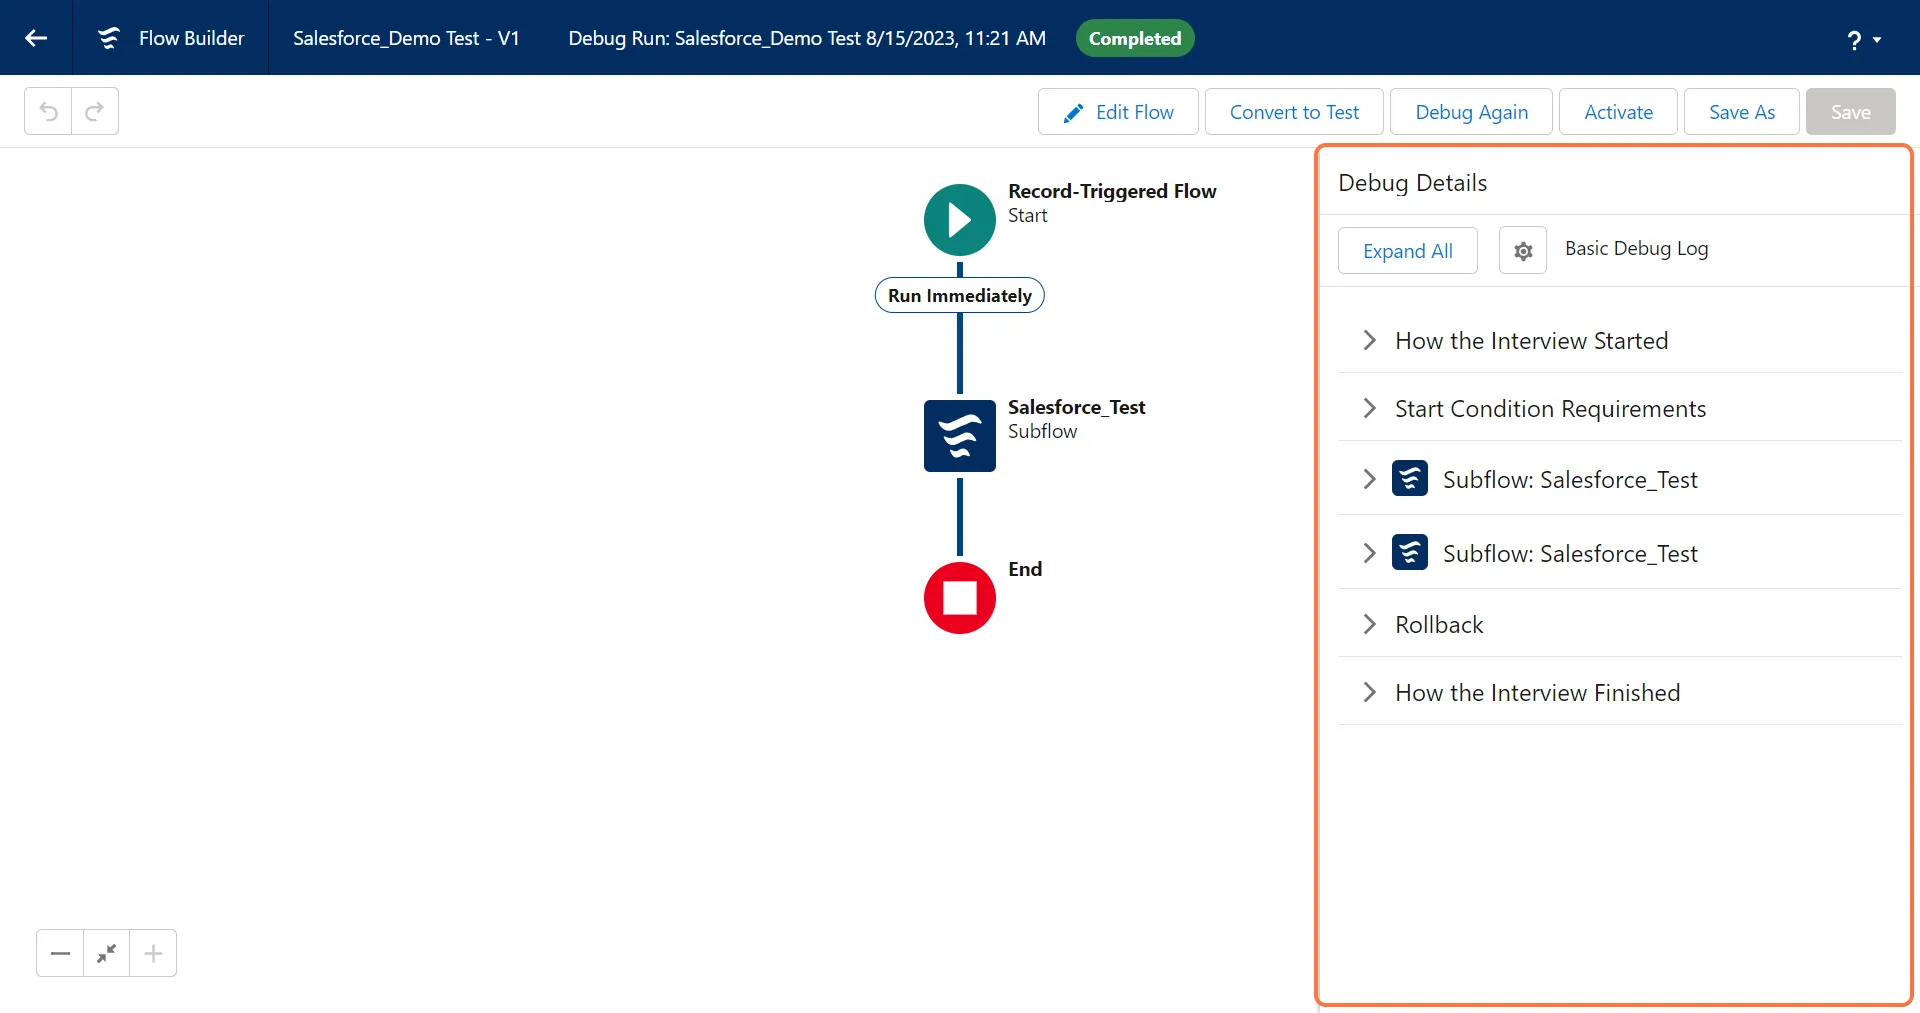Zoom out the canvas with minus
Image resolution: width=1920 pixels, height=1013 pixels.
click(60, 953)
